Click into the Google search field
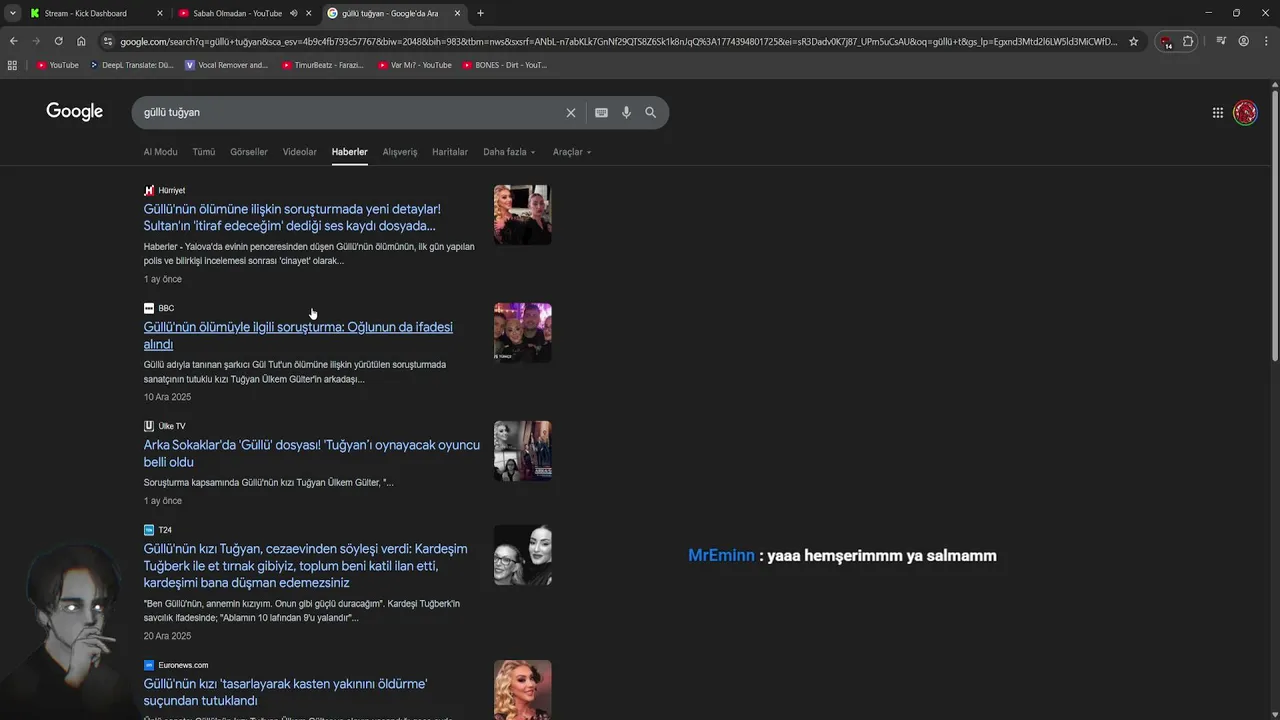This screenshot has width=1280, height=720. click(x=350, y=113)
